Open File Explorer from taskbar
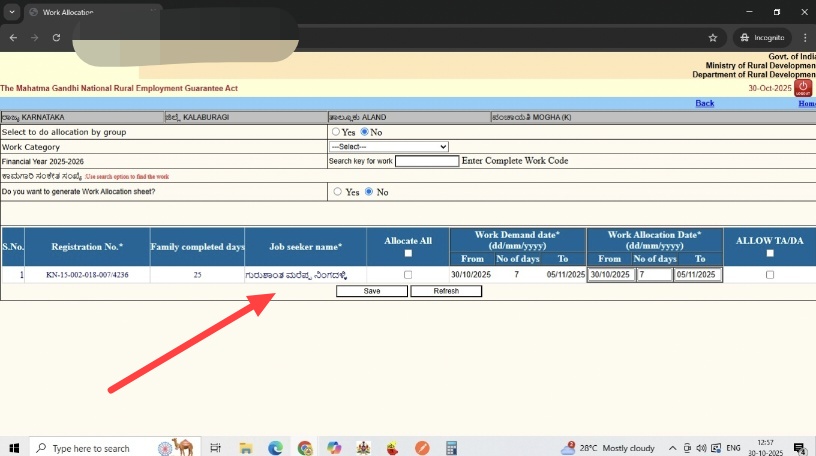Image resolution: width=816 pixels, height=456 pixels. (x=245, y=448)
